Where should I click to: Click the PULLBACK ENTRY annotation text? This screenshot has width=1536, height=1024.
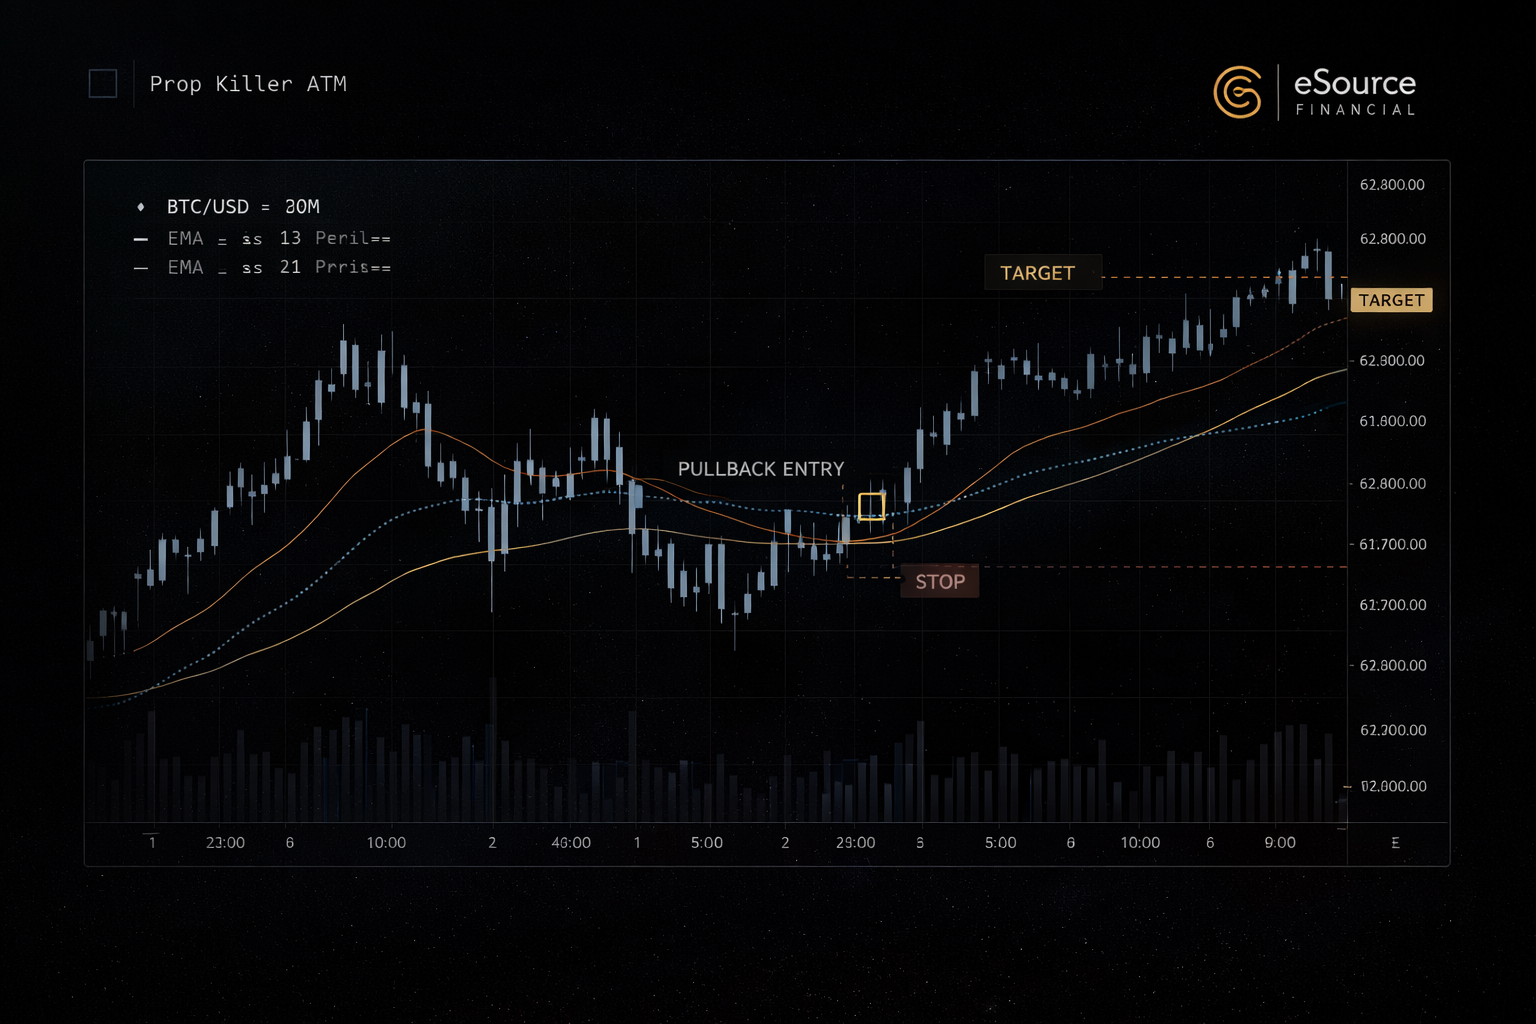coord(761,468)
